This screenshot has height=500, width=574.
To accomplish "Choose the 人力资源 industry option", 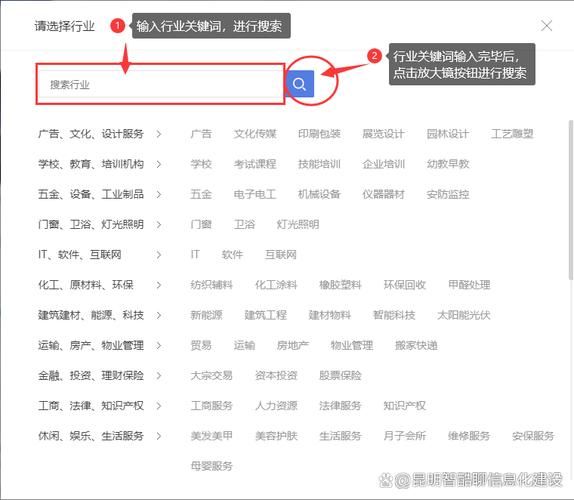I will tap(276, 406).
